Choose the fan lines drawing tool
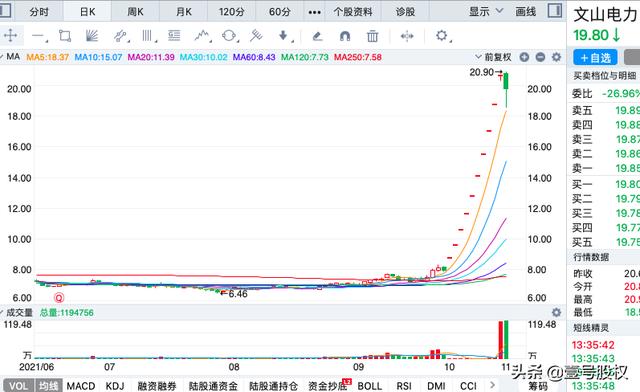This screenshot has height=392, width=640. tap(92, 36)
